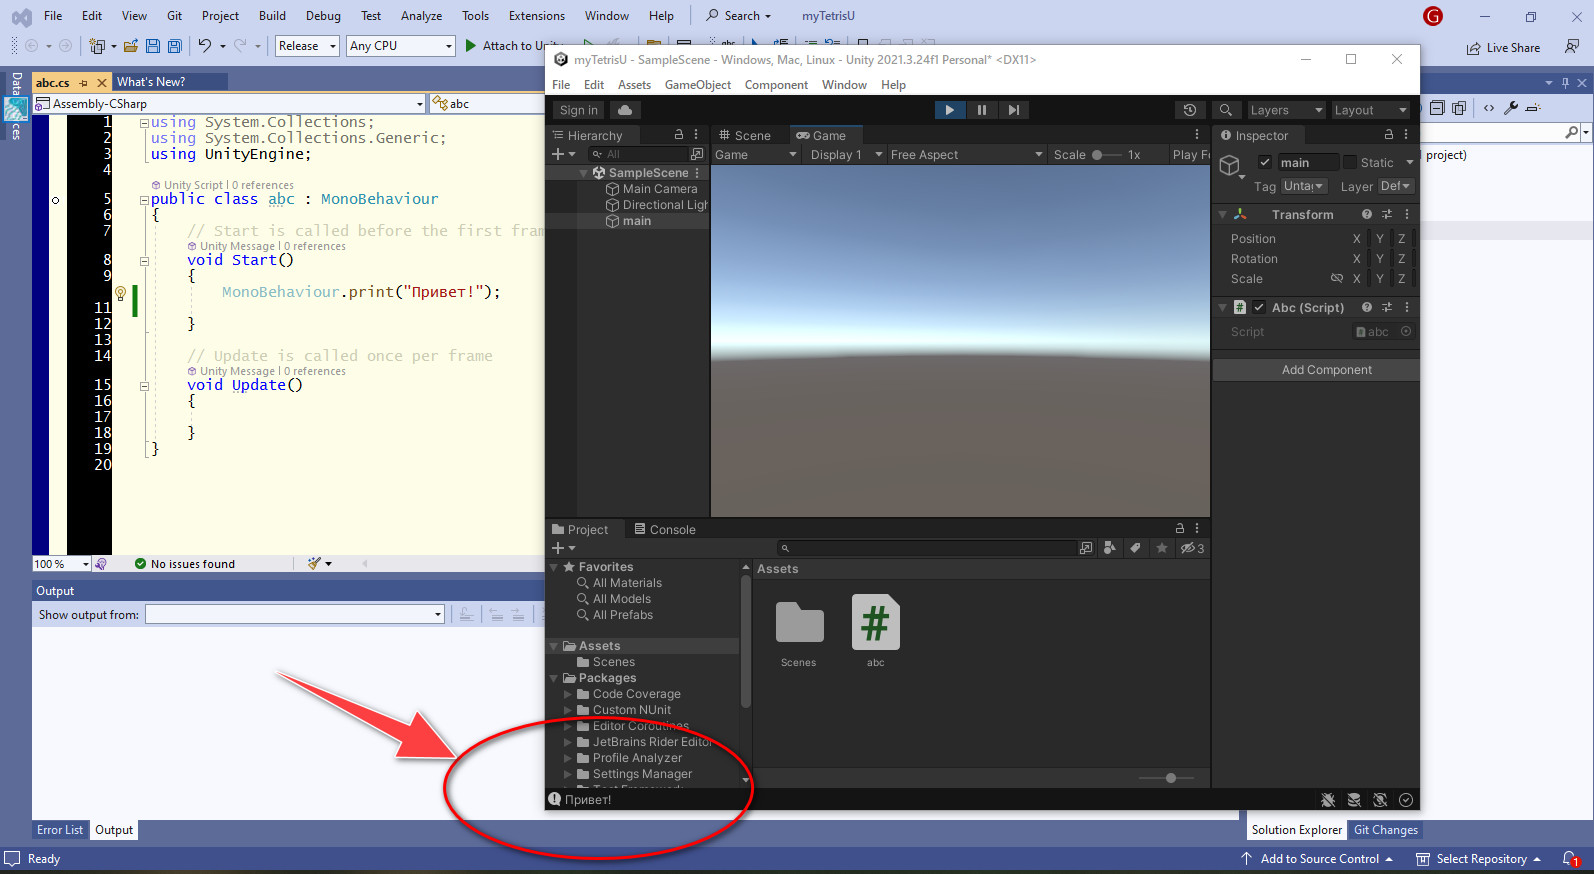Click the Search by Type icon in Project
The image size is (1594, 874).
pyautogui.click(x=1109, y=548)
